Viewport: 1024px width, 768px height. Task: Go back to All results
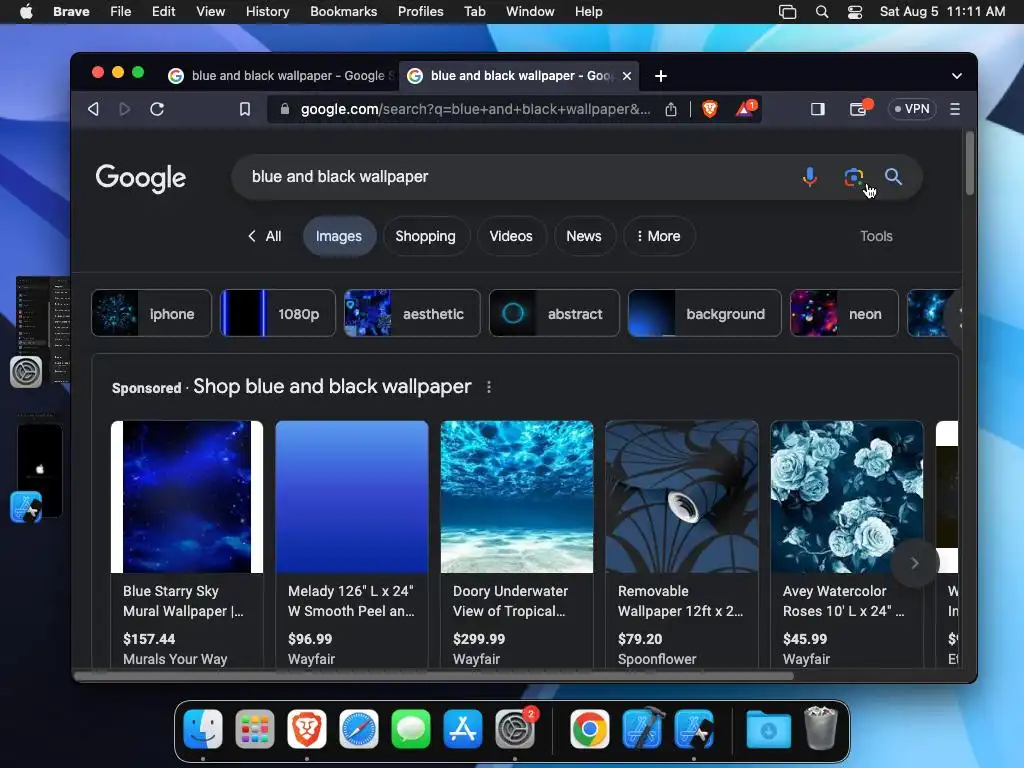(264, 236)
